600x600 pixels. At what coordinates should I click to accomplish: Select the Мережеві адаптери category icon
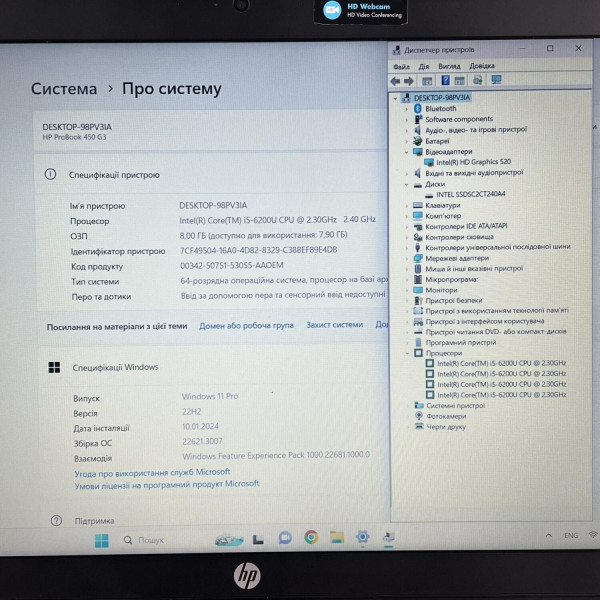[x=417, y=258]
